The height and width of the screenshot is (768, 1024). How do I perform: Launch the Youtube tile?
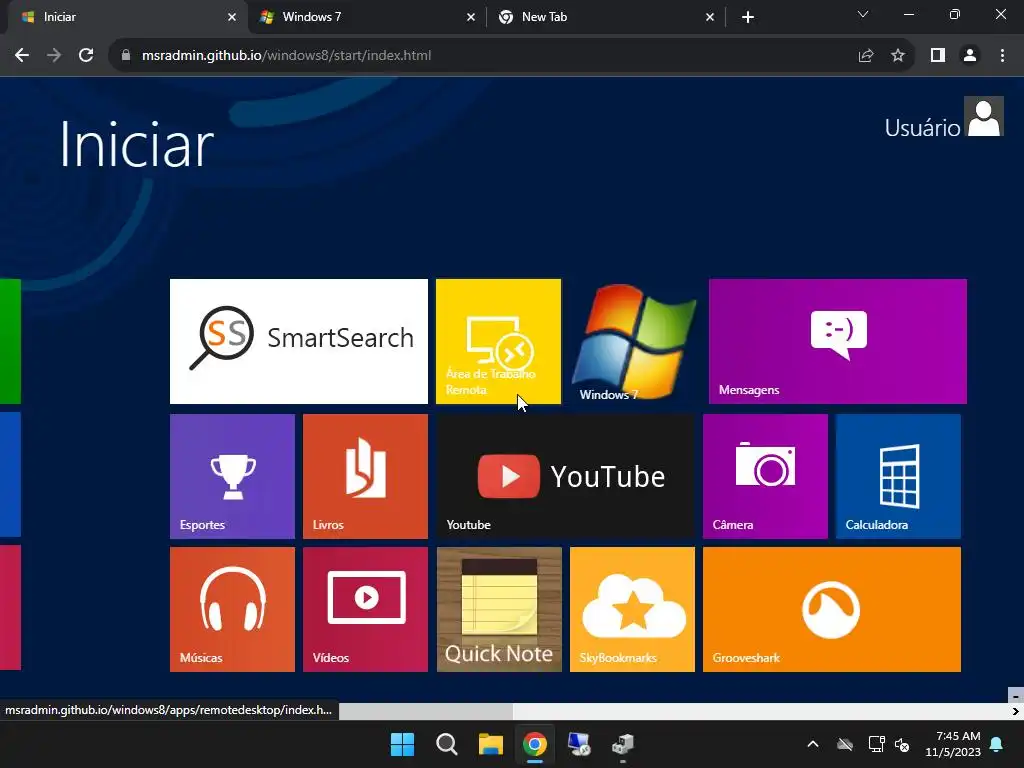[565, 476]
